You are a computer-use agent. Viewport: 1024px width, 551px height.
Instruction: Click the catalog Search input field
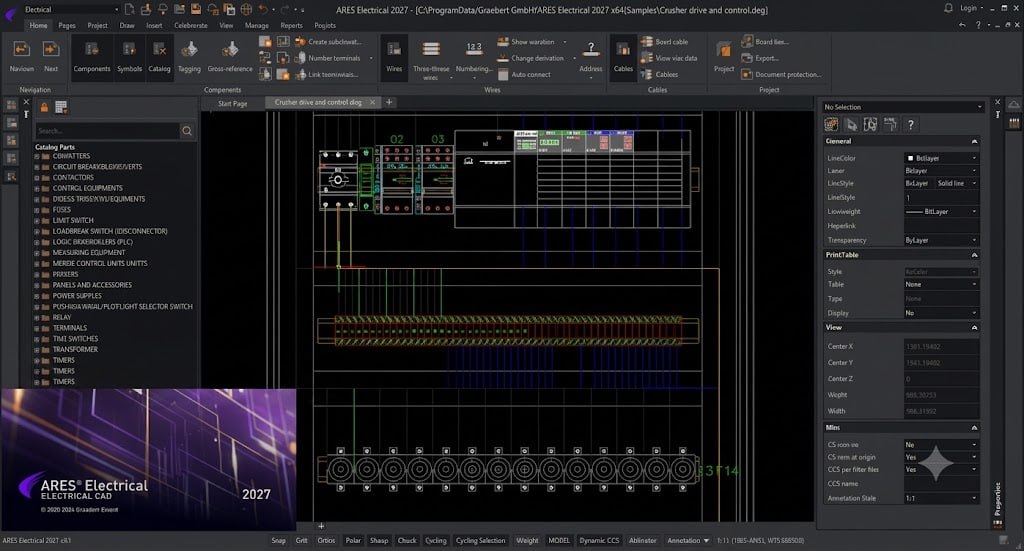click(107, 131)
